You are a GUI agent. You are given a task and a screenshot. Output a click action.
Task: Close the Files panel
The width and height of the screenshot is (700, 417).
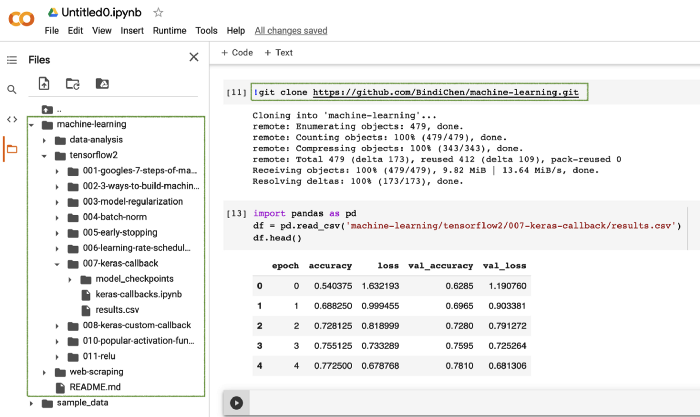194,57
